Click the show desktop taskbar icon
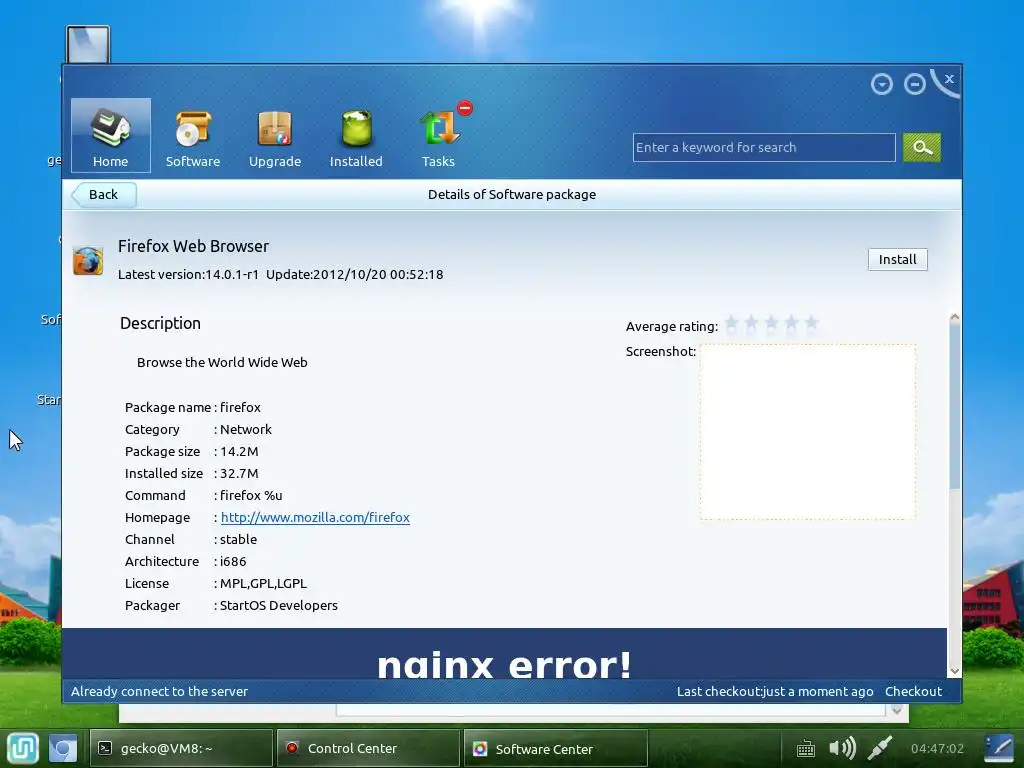The image size is (1024, 768). pyautogui.click(x=63, y=748)
